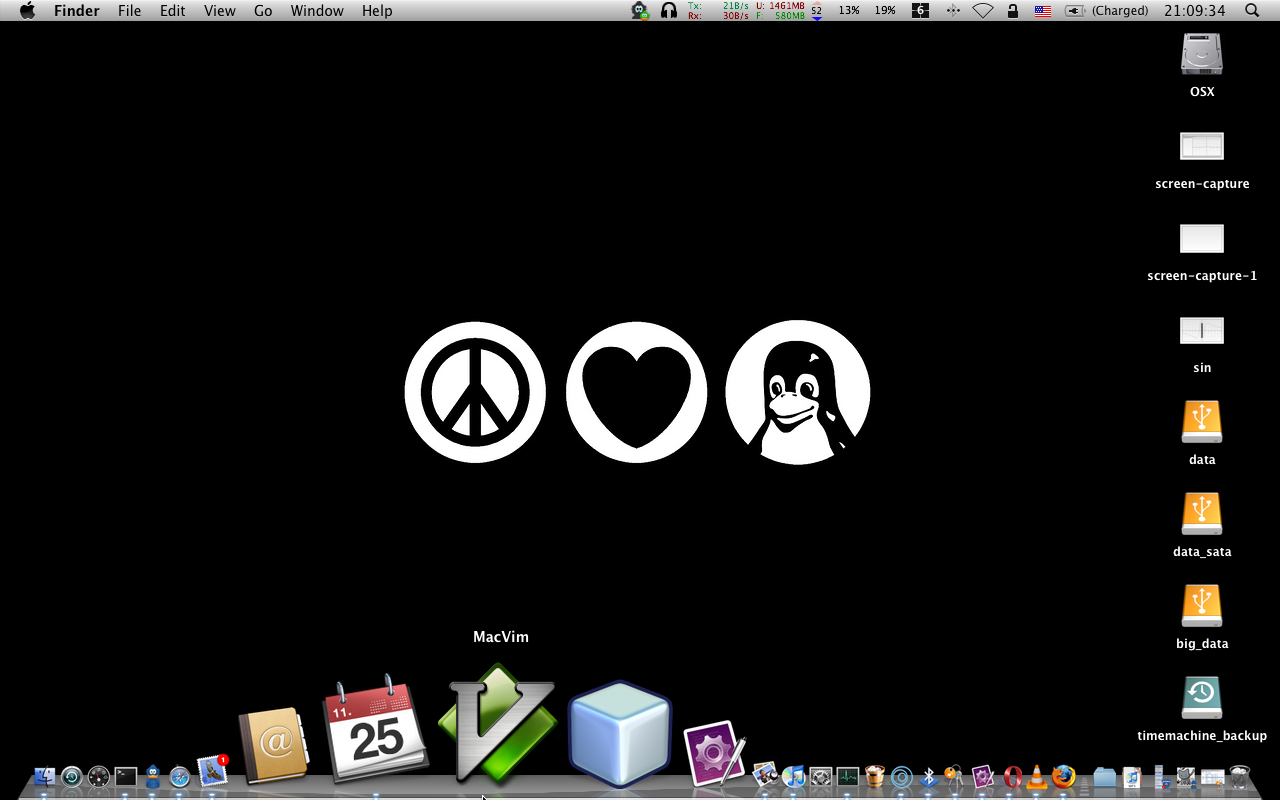Viewport: 1280px width, 800px height.
Task: Click 19% CPU indicator
Action: pyautogui.click(x=885, y=11)
